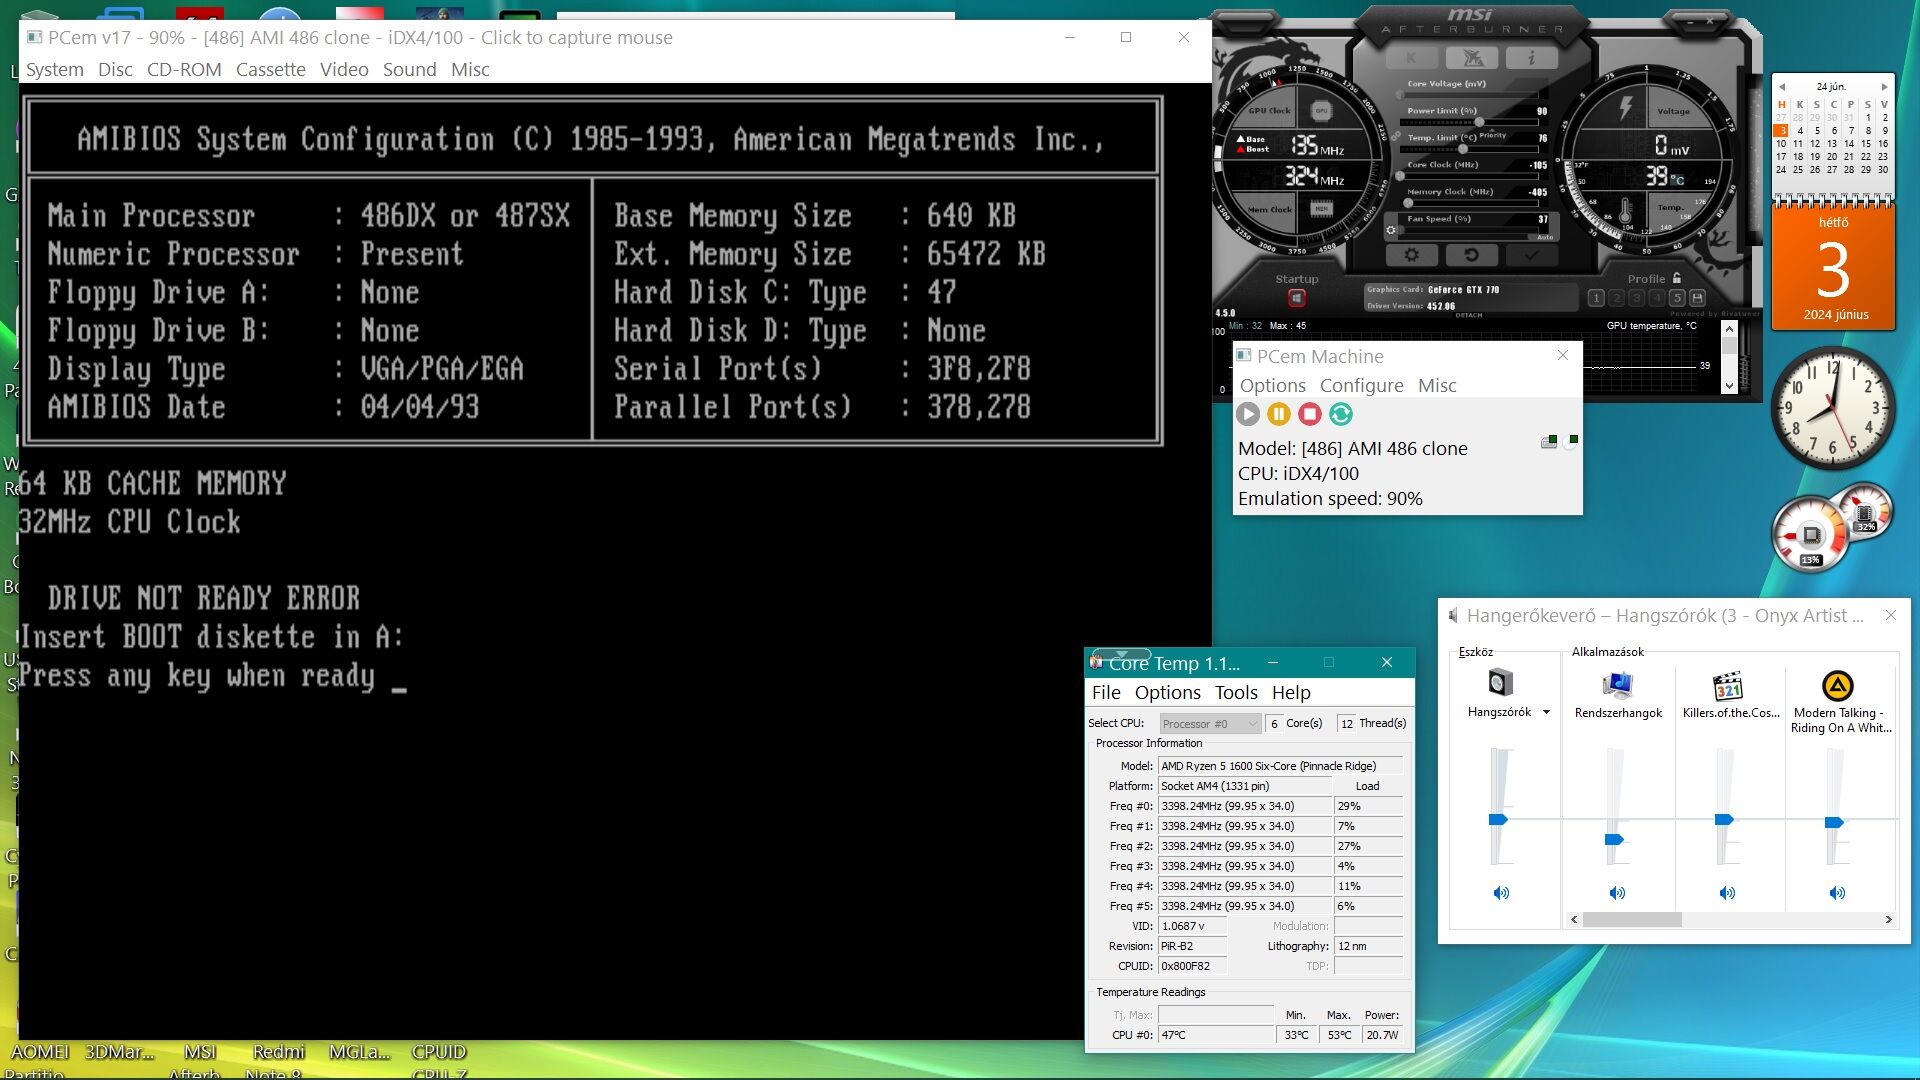Go to previous month in calendar gadget
This screenshot has height=1080, width=1920.
1781,87
